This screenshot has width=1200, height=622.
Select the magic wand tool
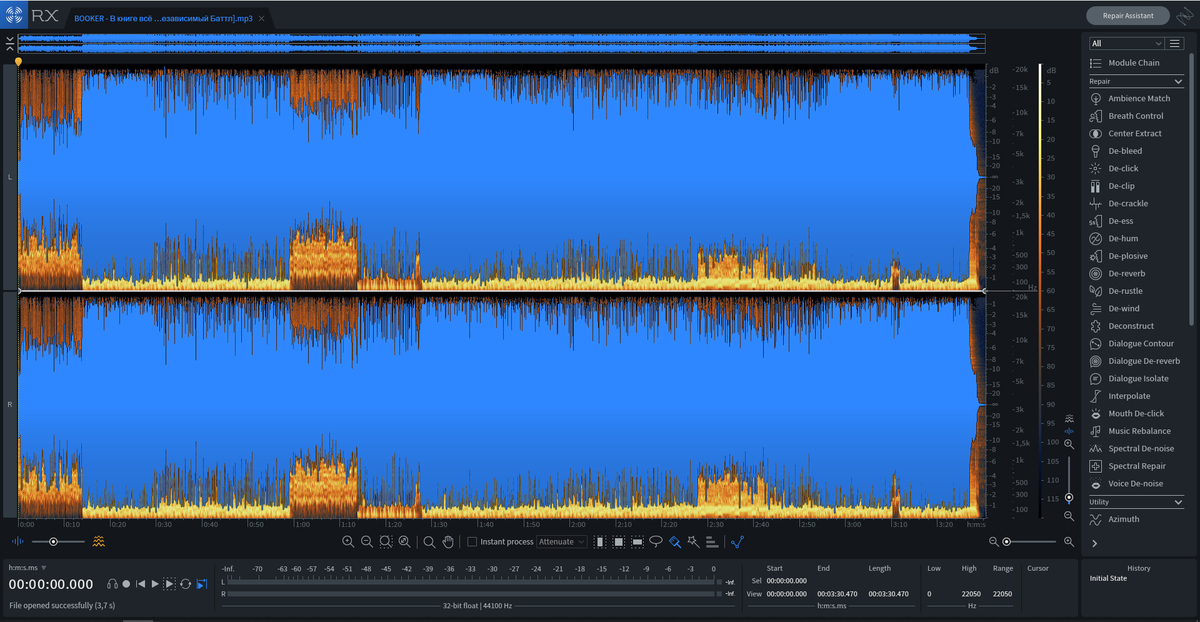coord(693,541)
